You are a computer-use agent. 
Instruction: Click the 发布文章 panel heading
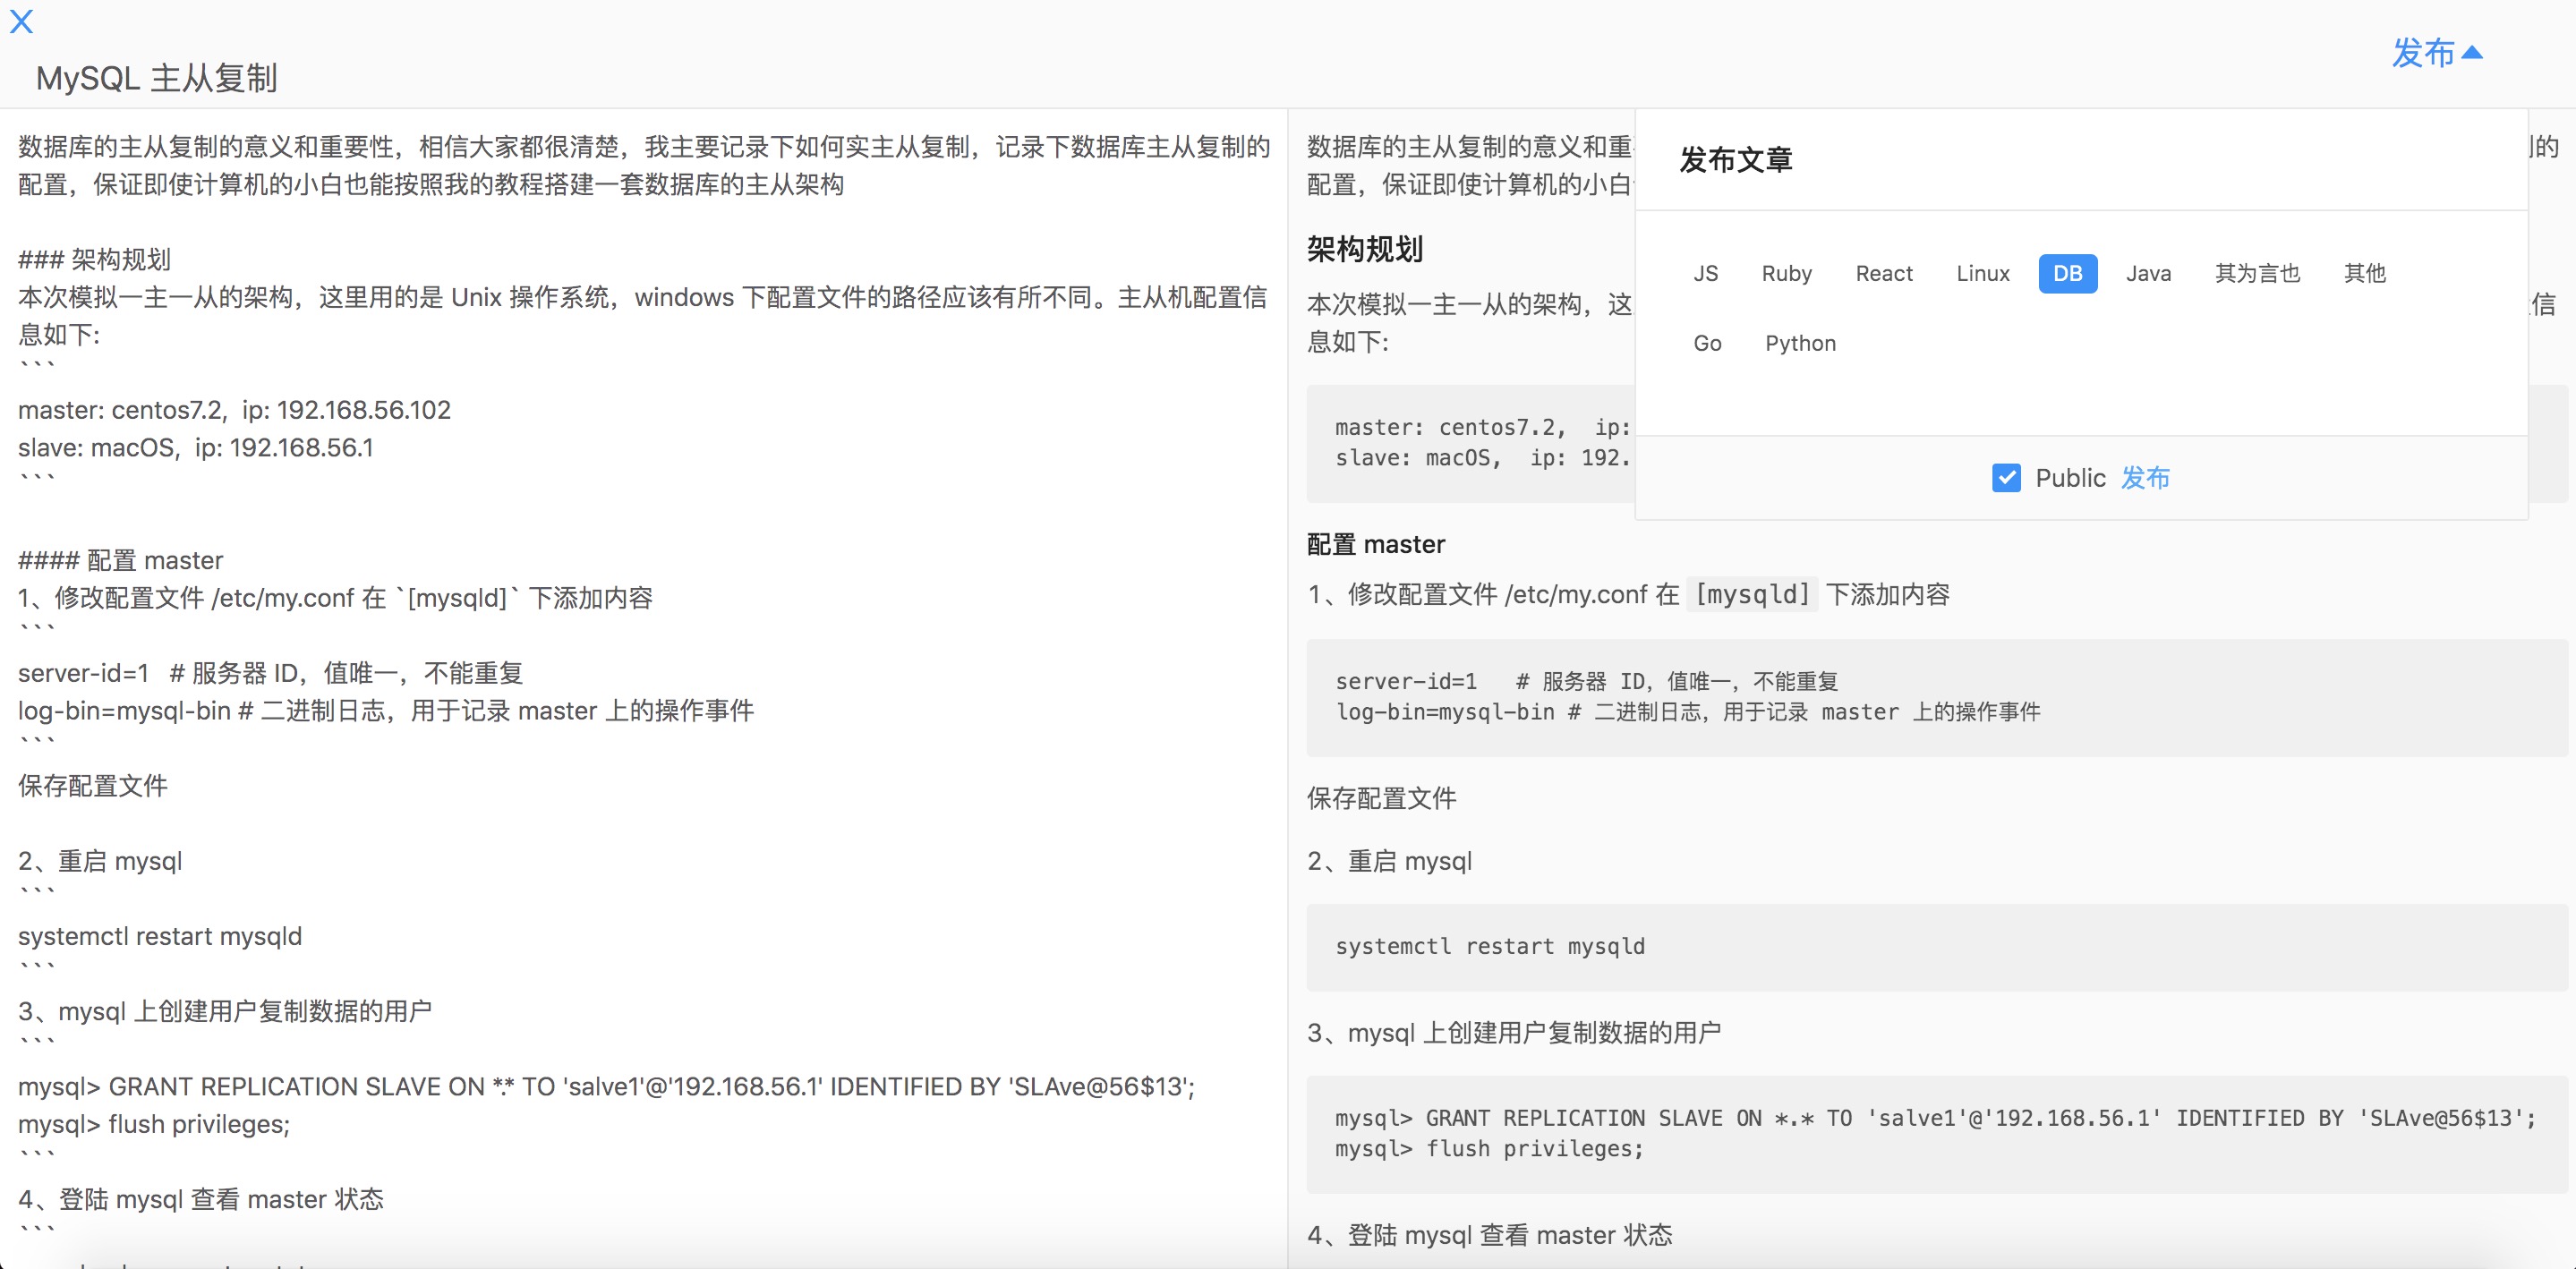1735,160
